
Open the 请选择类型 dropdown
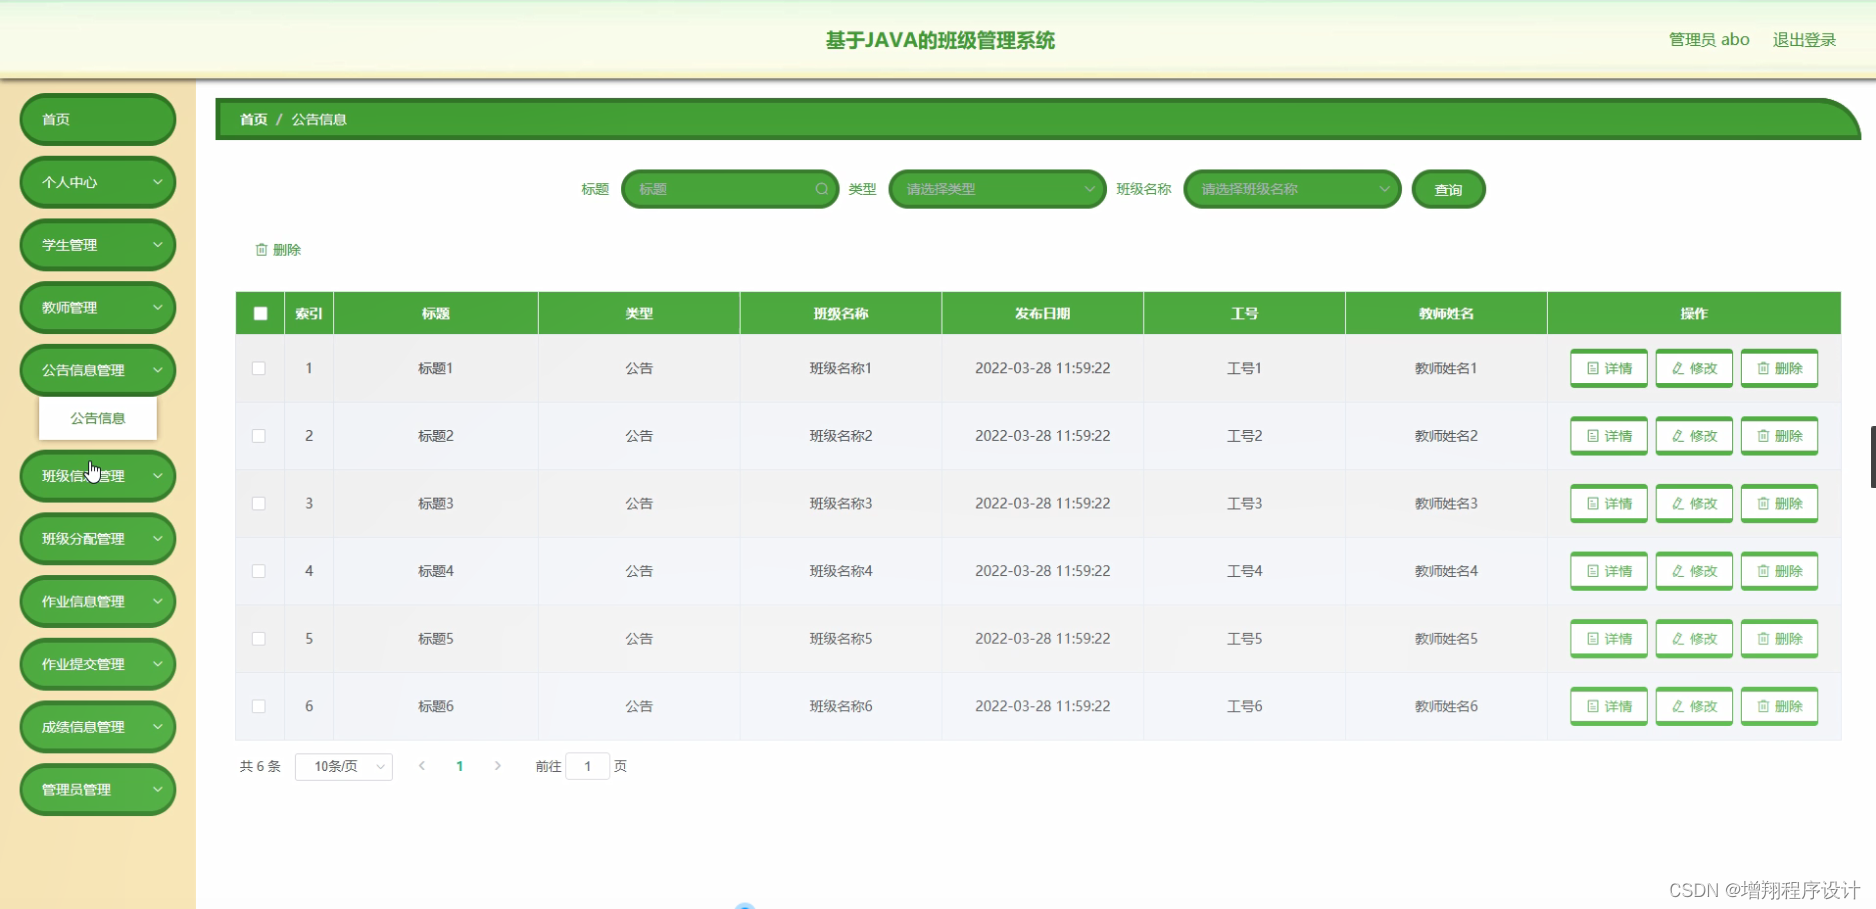996,189
